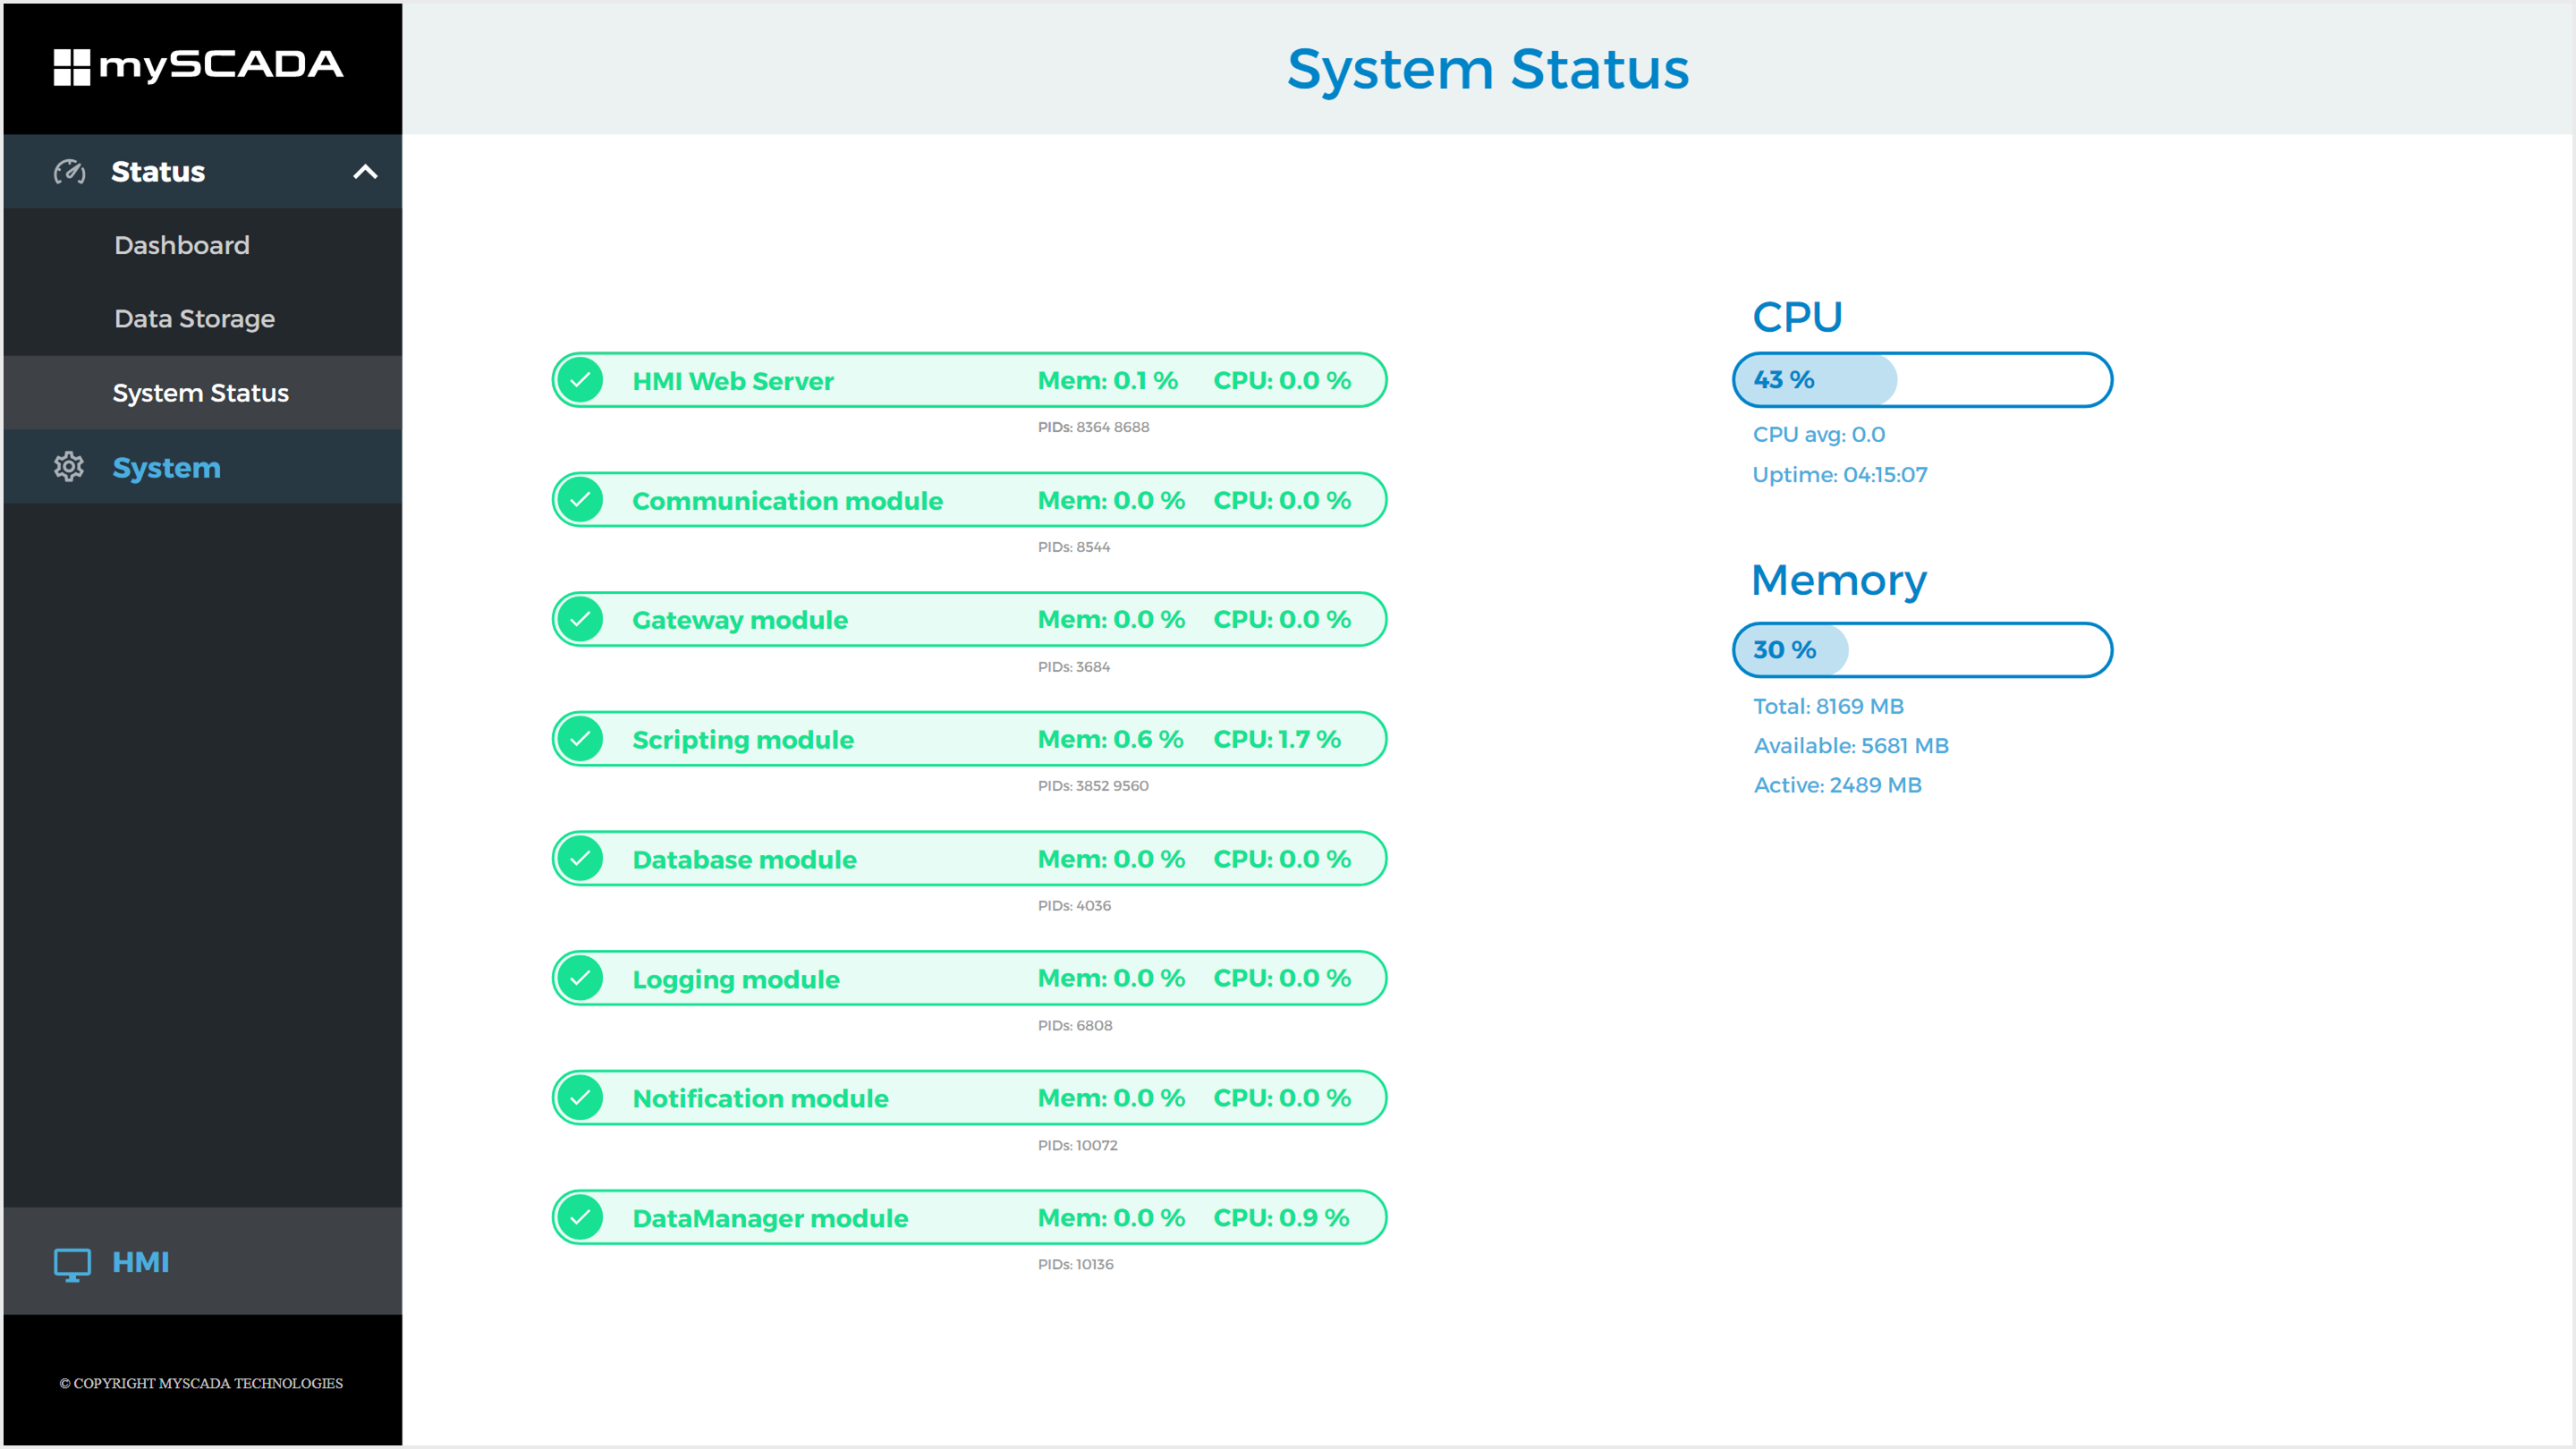Click Available 5681 MB text
This screenshot has height=1449, width=2576.
(1851, 746)
